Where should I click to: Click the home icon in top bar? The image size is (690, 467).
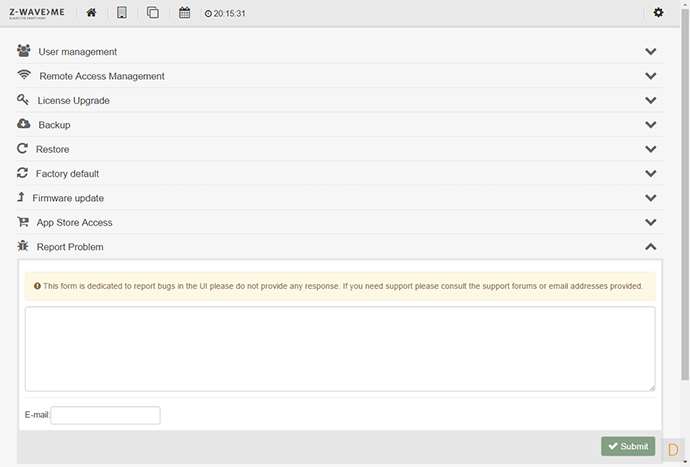(92, 13)
